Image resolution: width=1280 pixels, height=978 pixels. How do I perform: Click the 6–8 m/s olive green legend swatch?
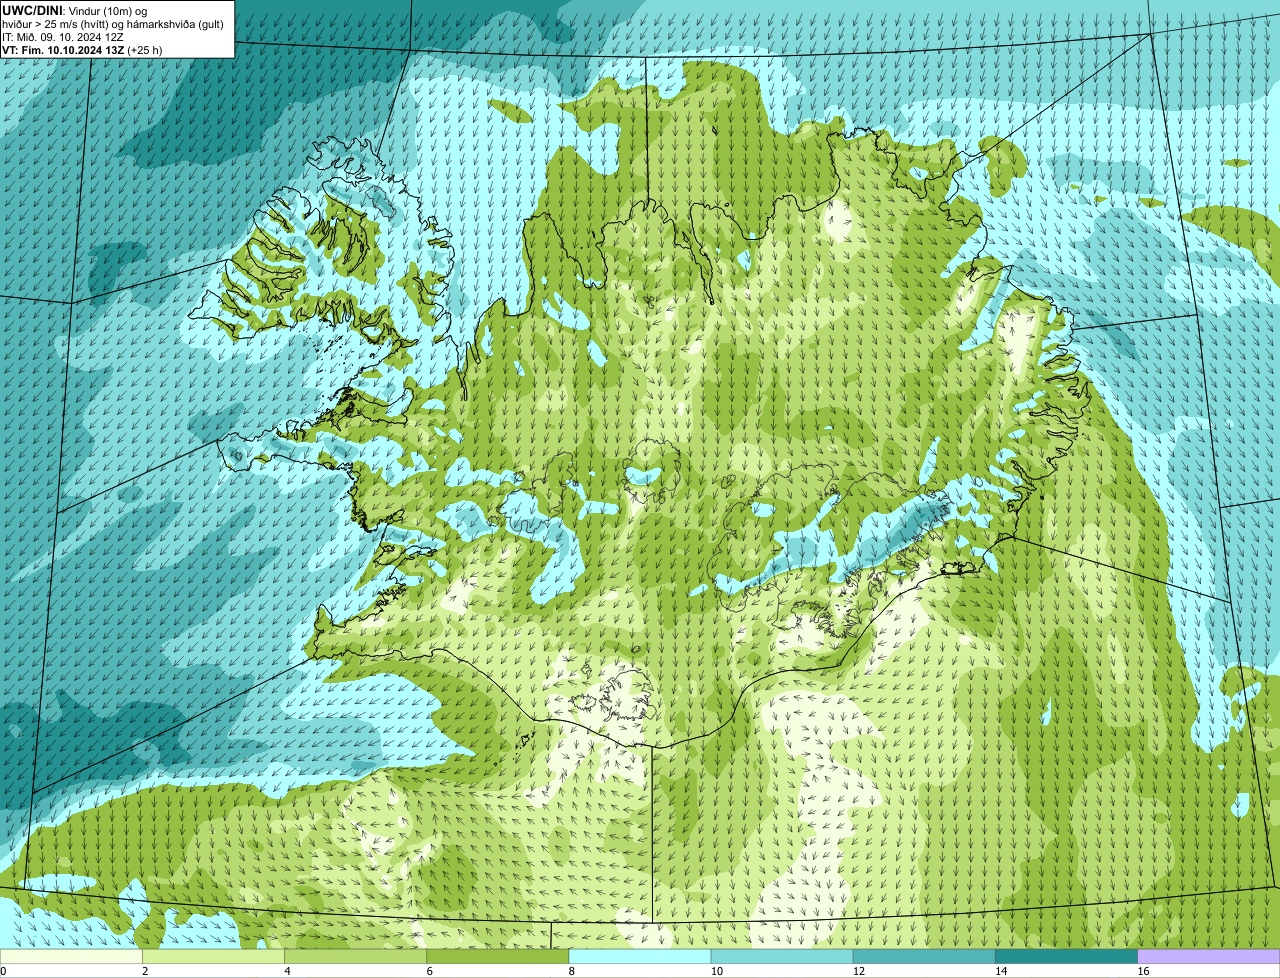click(498, 956)
